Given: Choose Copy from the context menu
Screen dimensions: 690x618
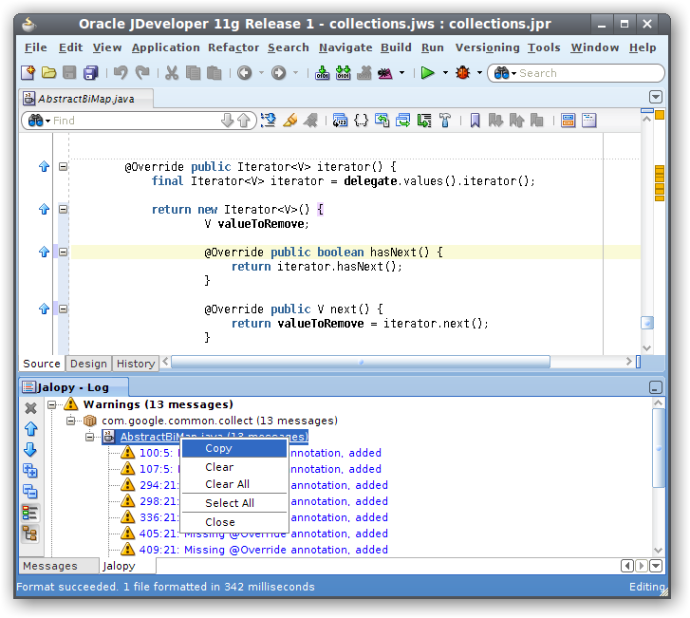Looking at the screenshot, I should coord(234,449).
